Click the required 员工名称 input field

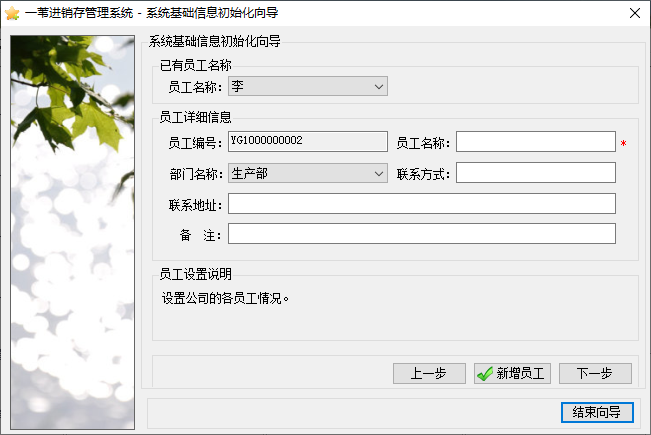[536, 142]
